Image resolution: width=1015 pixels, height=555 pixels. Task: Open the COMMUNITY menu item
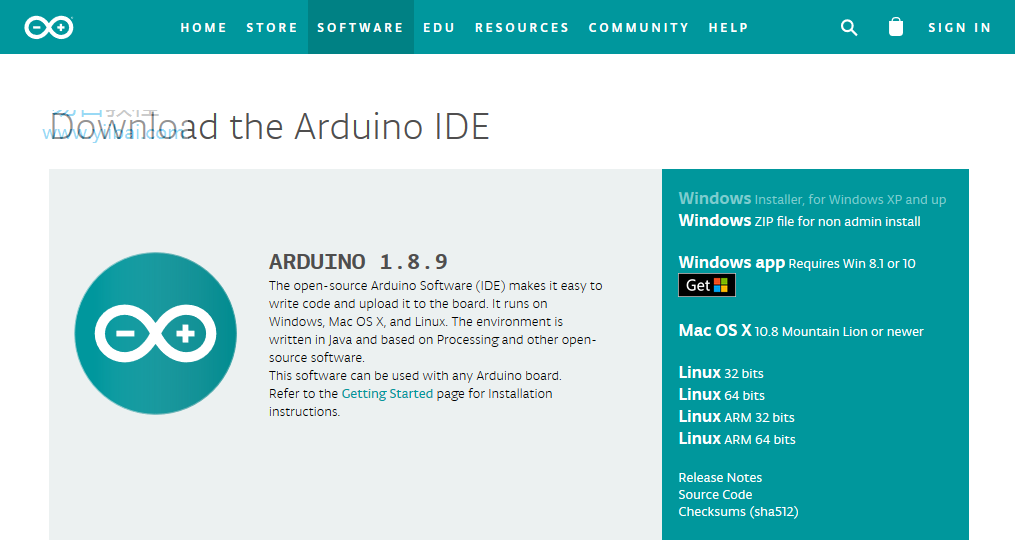pos(639,27)
